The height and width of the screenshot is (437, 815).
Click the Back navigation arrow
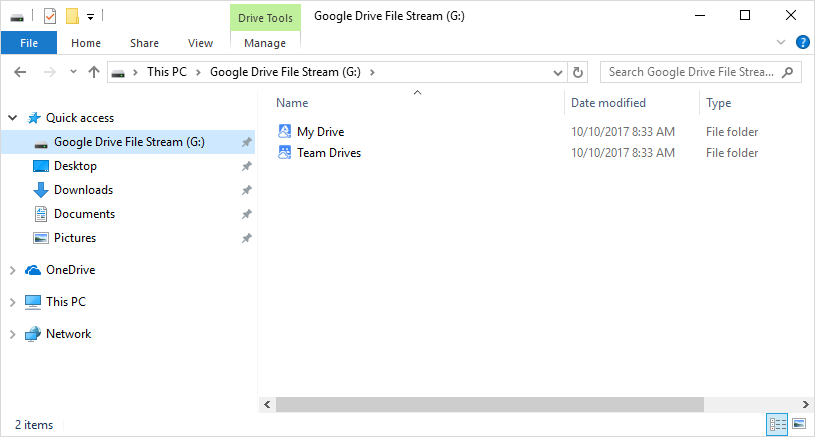point(21,72)
